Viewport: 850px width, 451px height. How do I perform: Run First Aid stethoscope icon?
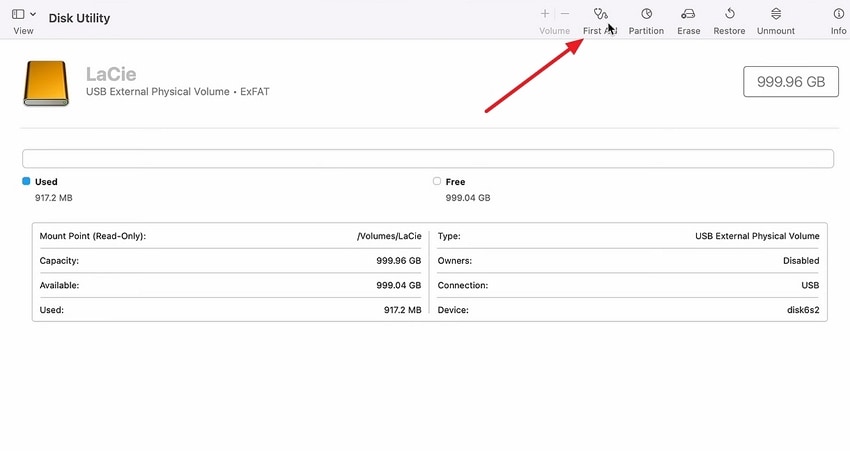click(600, 14)
